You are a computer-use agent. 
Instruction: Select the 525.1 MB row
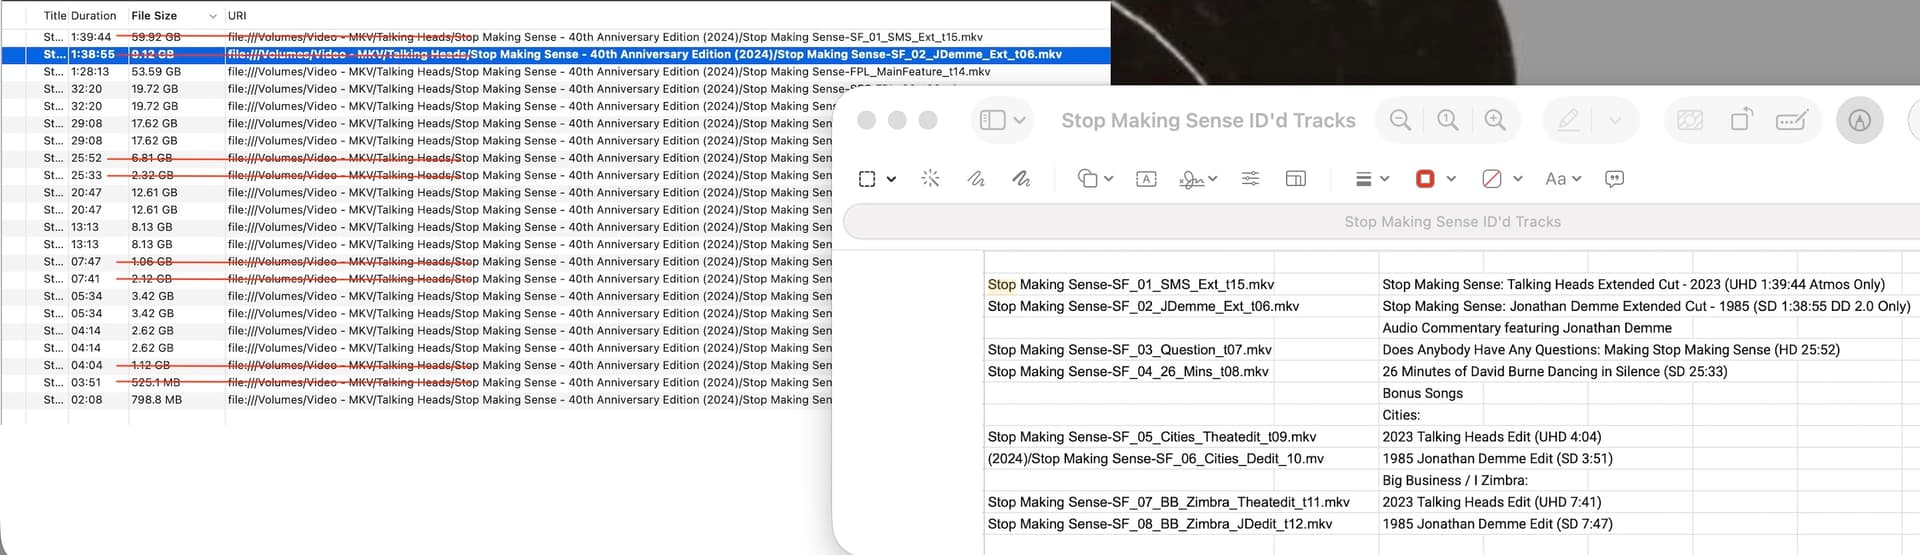[x=416, y=382]
